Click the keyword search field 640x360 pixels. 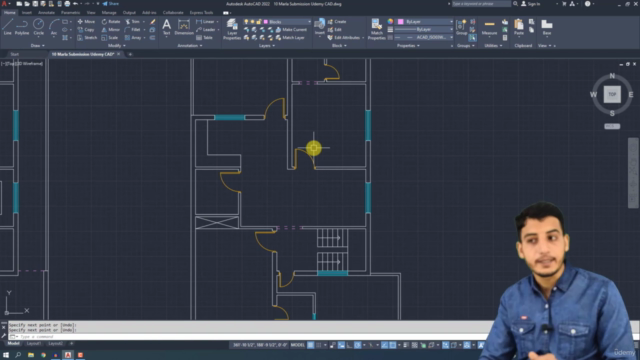click(481, 4)
